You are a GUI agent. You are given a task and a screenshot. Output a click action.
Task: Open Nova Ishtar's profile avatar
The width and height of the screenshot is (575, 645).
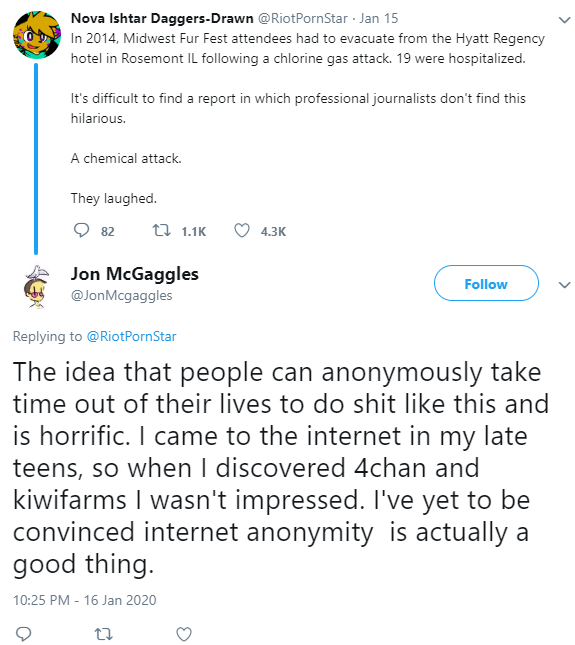[x=37, y=35]
